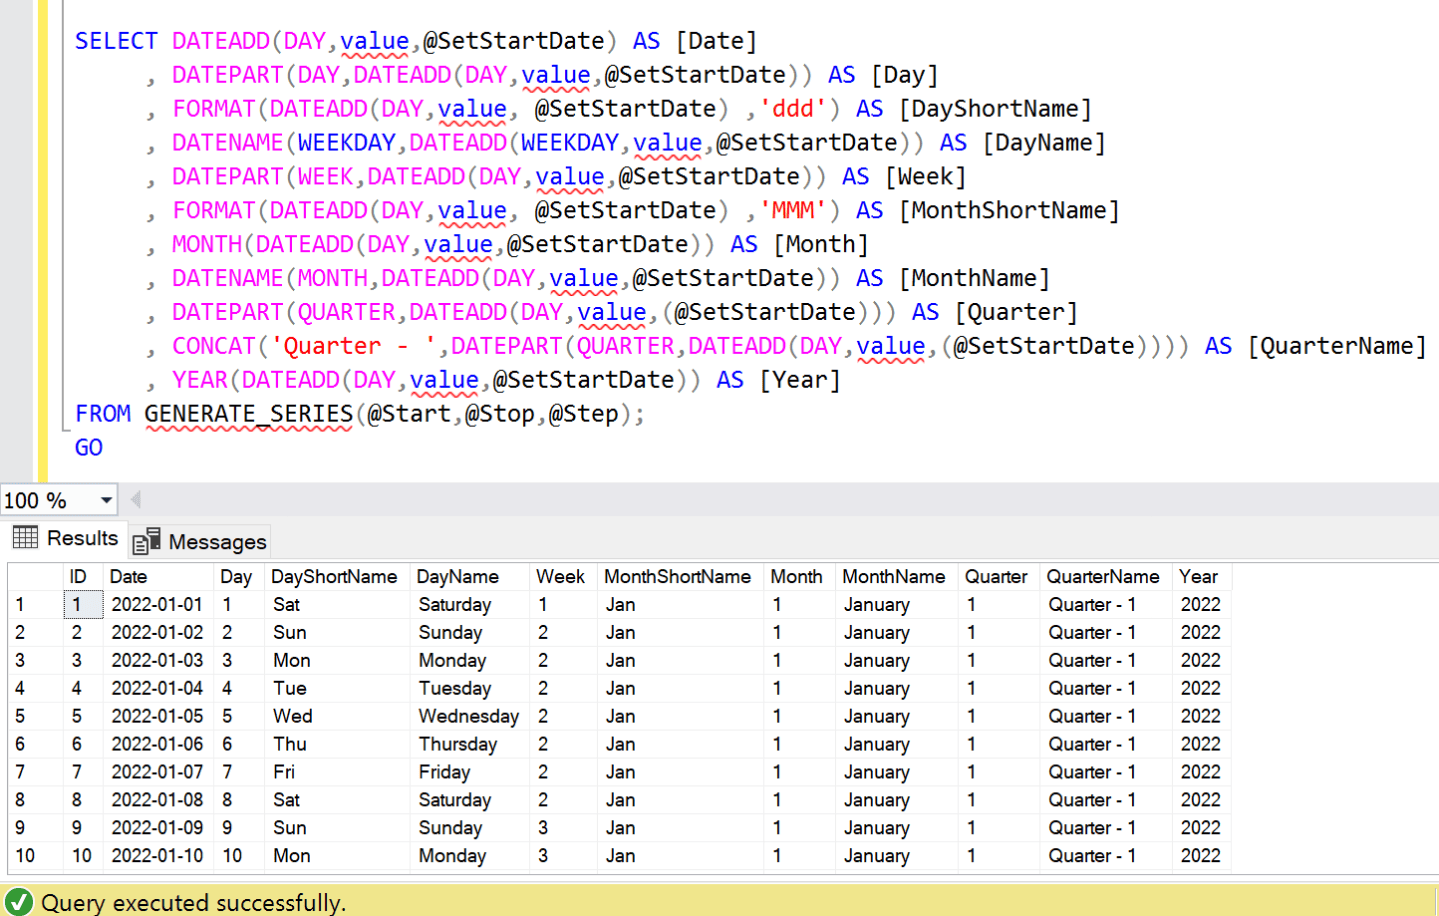Click the GENERATE_SERIES function name in the query
1439x916 pixels.
[249, 414]
